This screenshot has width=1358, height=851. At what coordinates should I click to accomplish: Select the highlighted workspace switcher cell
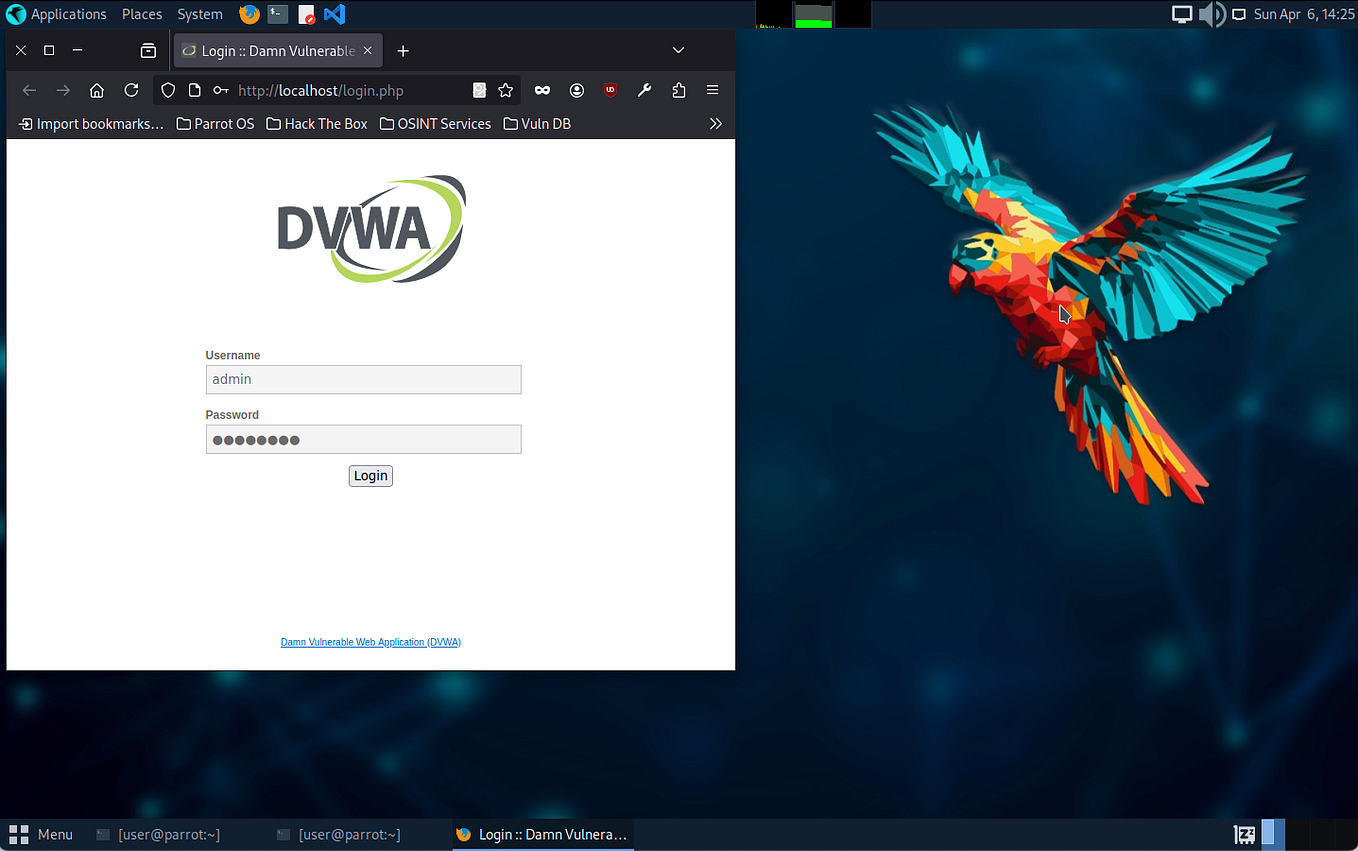coord(1272,834)
